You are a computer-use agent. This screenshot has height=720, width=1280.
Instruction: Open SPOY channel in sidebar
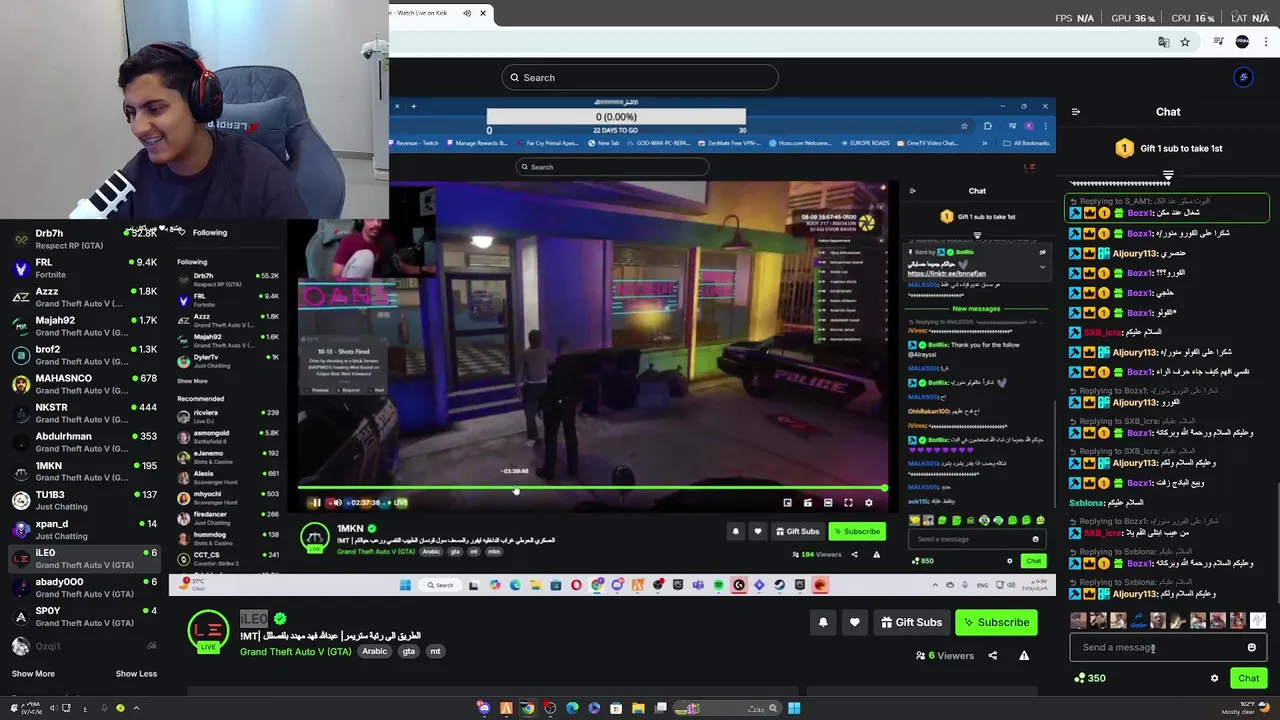84,616
